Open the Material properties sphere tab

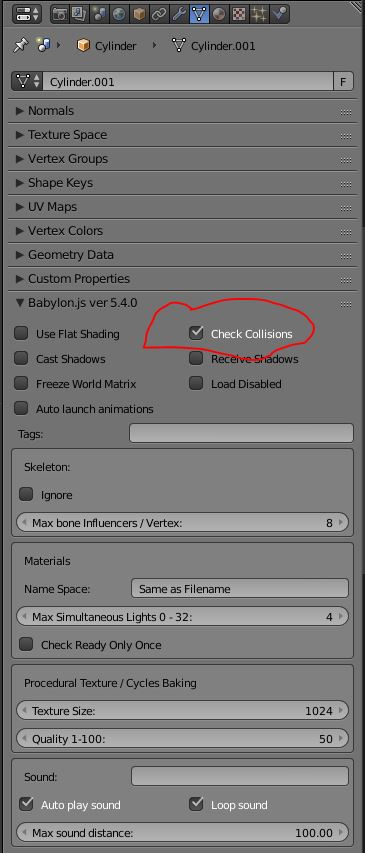pos(219,14)
